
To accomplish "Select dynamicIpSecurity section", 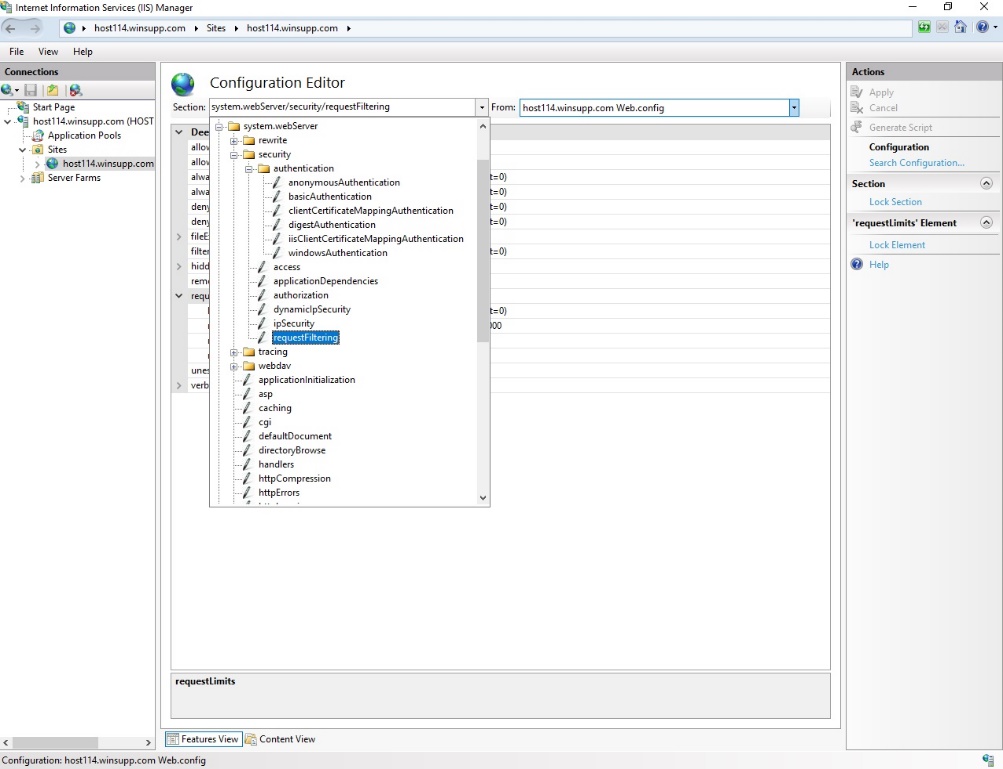I will click(312, 309).
